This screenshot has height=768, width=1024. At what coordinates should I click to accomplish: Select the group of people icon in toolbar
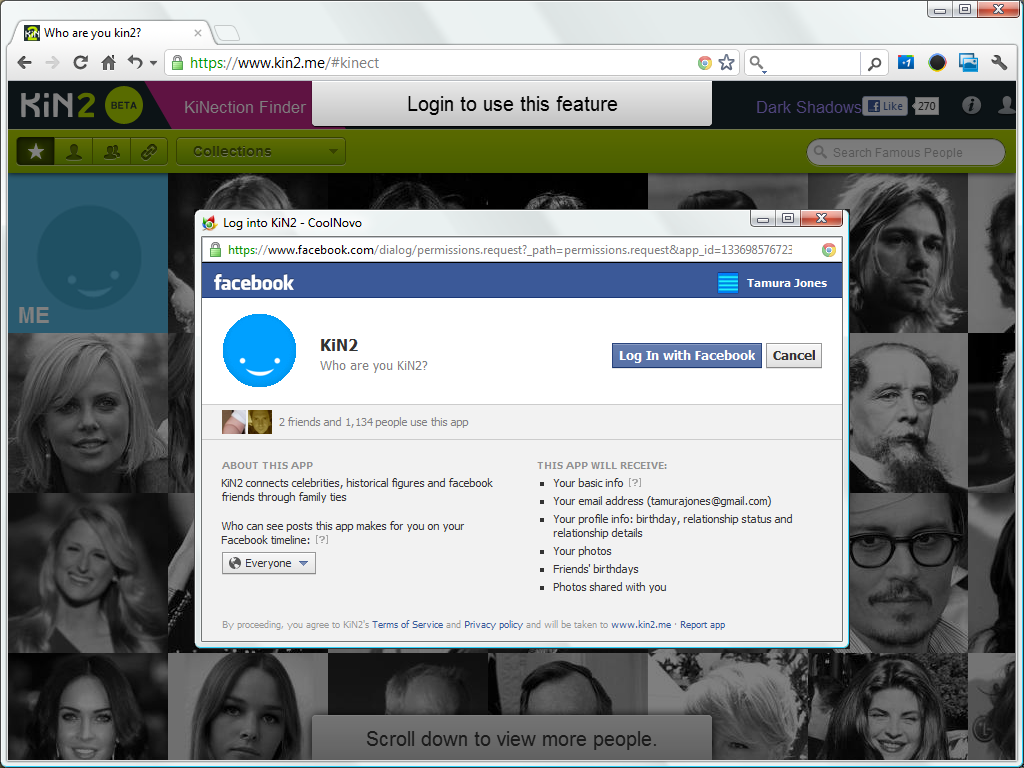coord(111,151)
